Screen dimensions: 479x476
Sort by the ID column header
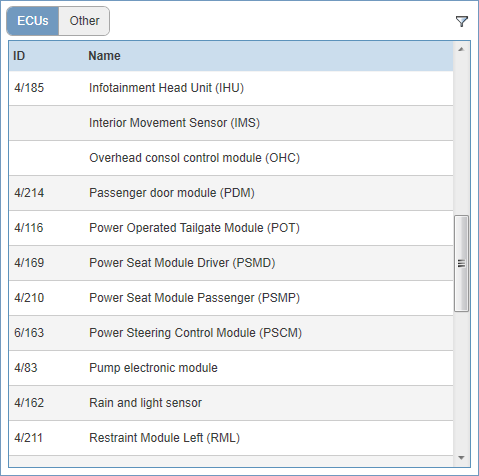tap(19, 56)
